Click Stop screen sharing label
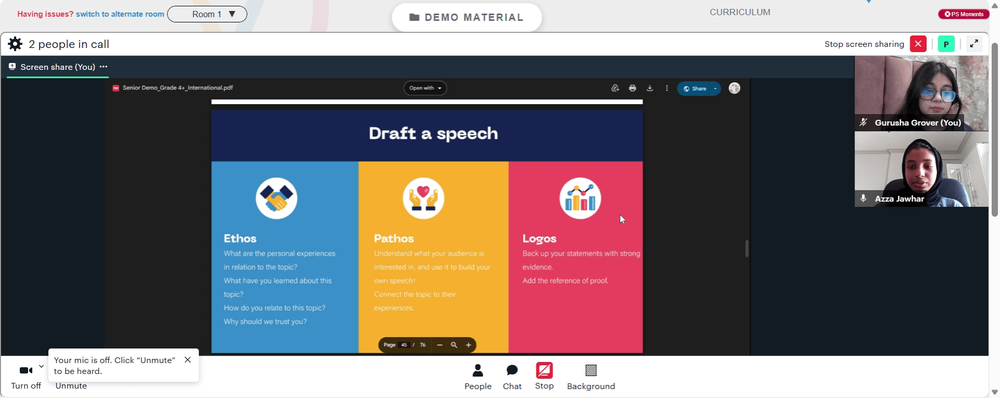The width and height of the screenshot is (1000, 398). tap(864, 44)
